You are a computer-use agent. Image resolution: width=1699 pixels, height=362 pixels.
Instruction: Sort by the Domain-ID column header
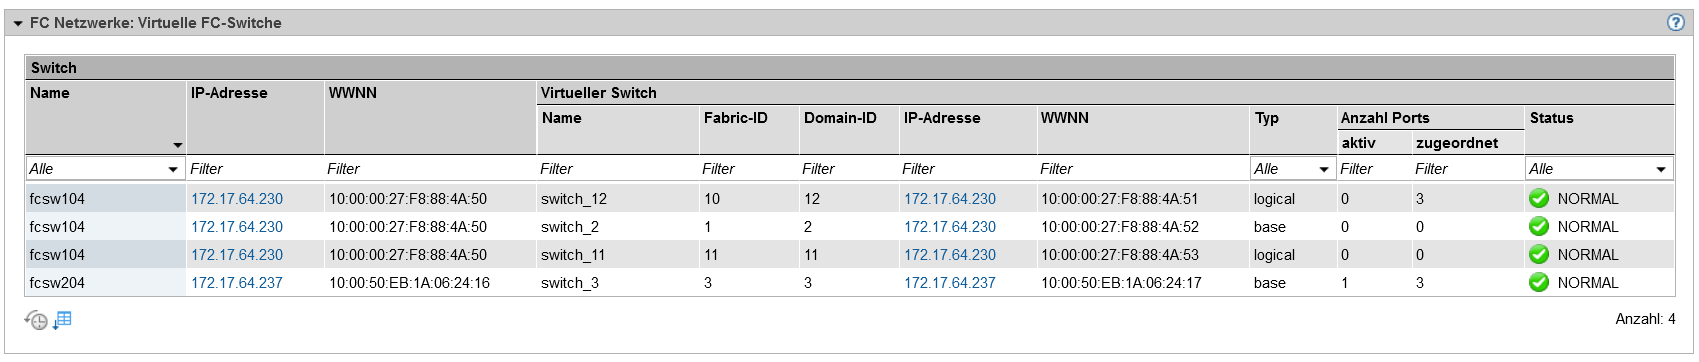[840, 118]
